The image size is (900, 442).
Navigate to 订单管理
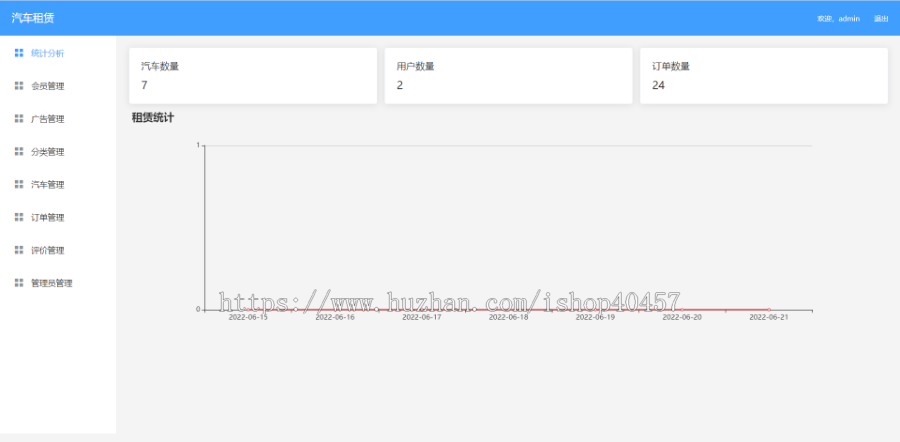pyautogui.click(x=57, y=217)
